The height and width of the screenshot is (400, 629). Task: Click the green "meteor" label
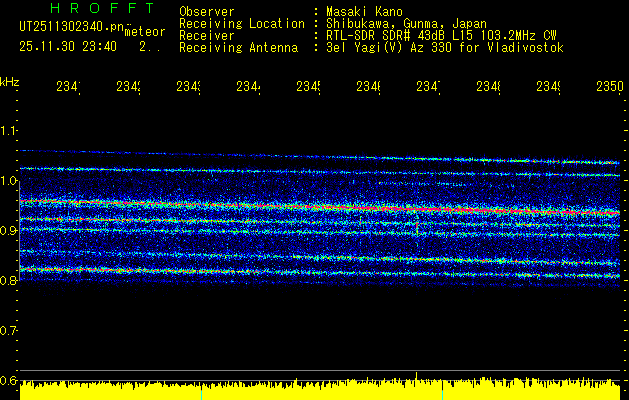[145, 32]
